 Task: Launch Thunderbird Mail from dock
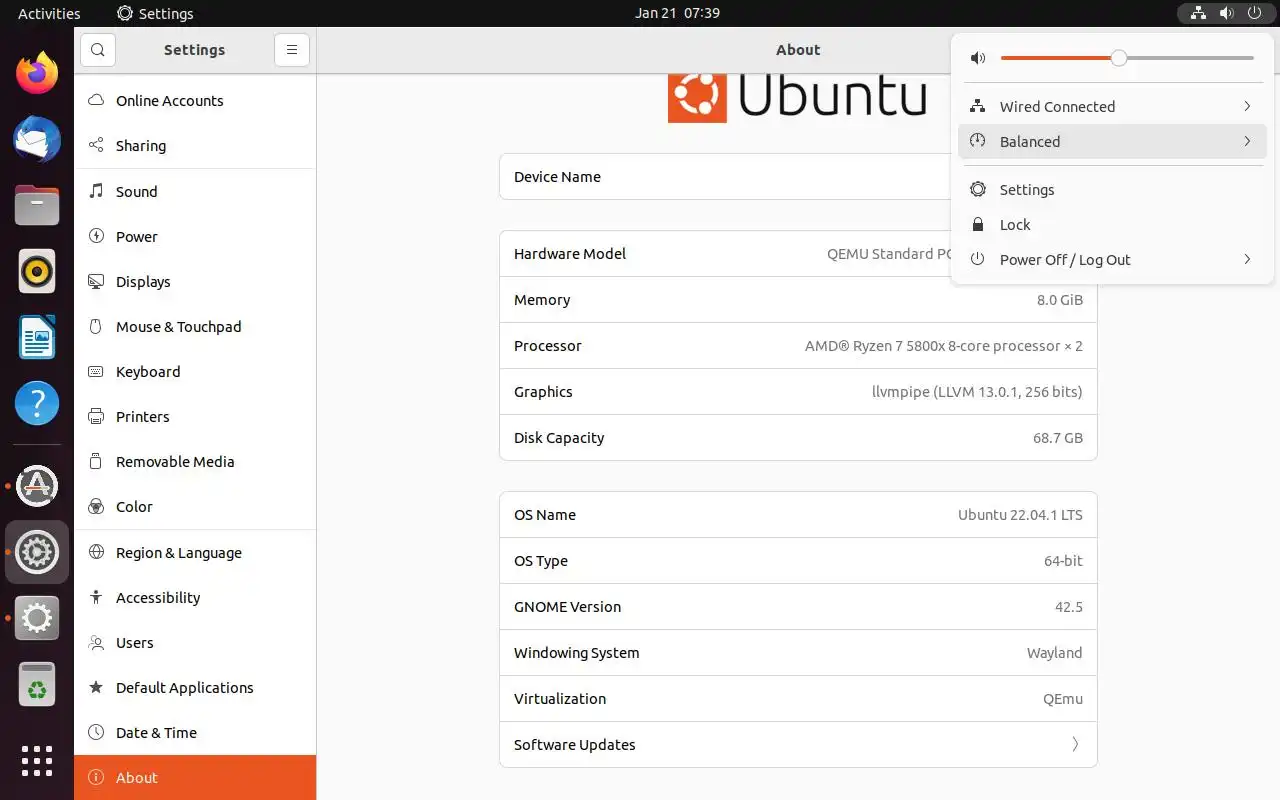click(37, 139)
